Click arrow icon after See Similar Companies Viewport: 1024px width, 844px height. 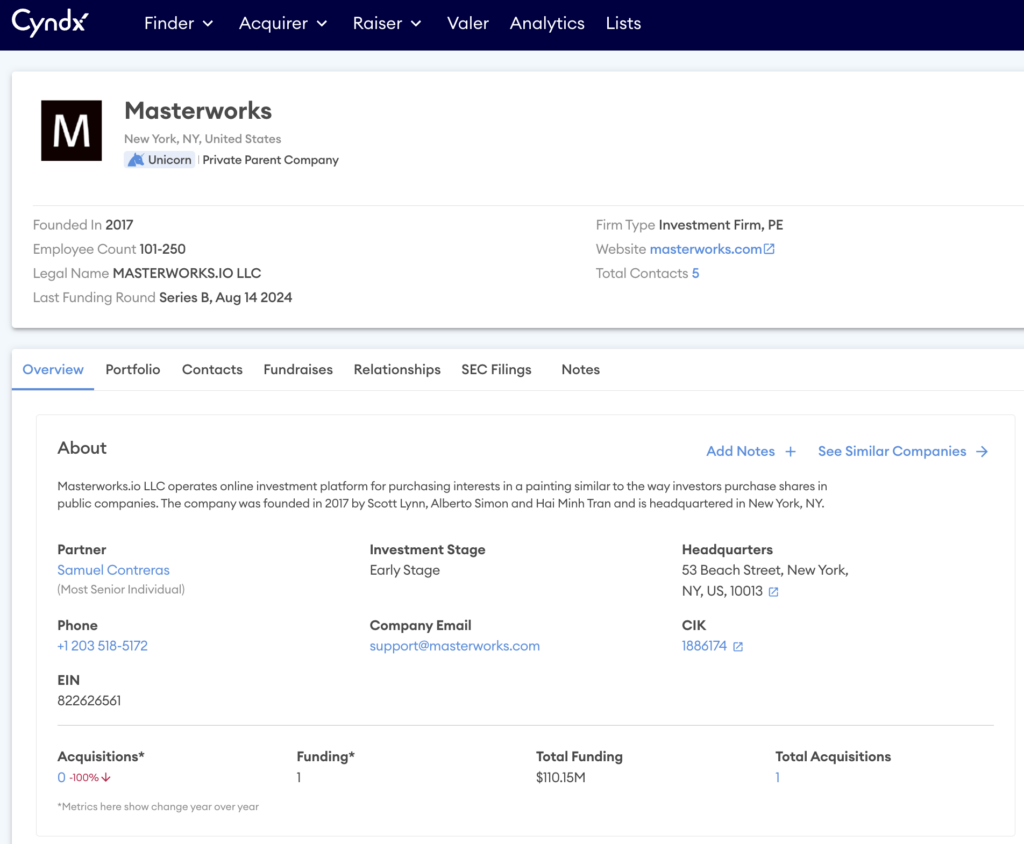(982, 451)
